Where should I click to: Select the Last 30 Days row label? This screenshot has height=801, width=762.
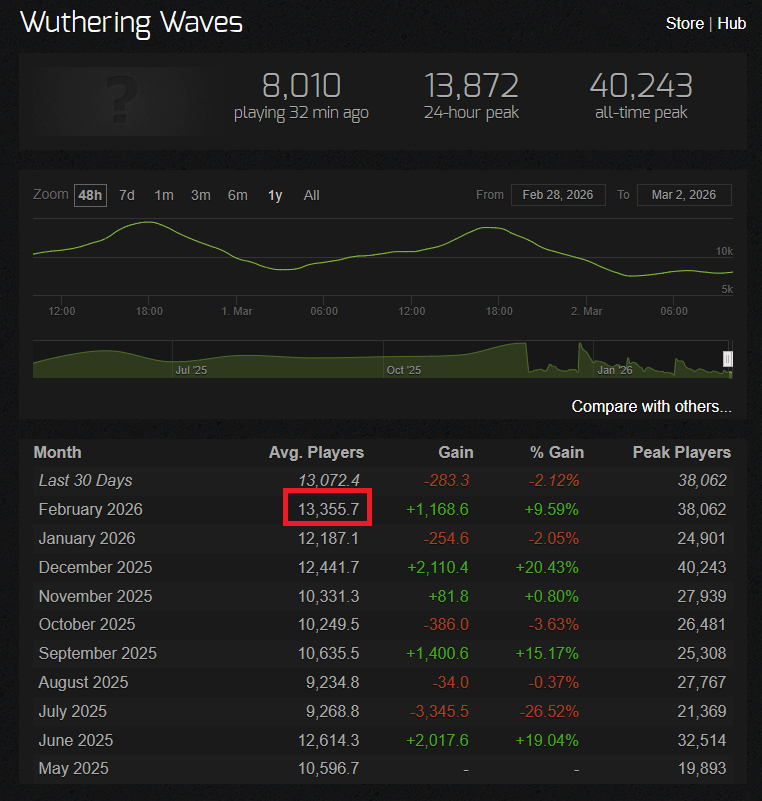coord(85,481)
